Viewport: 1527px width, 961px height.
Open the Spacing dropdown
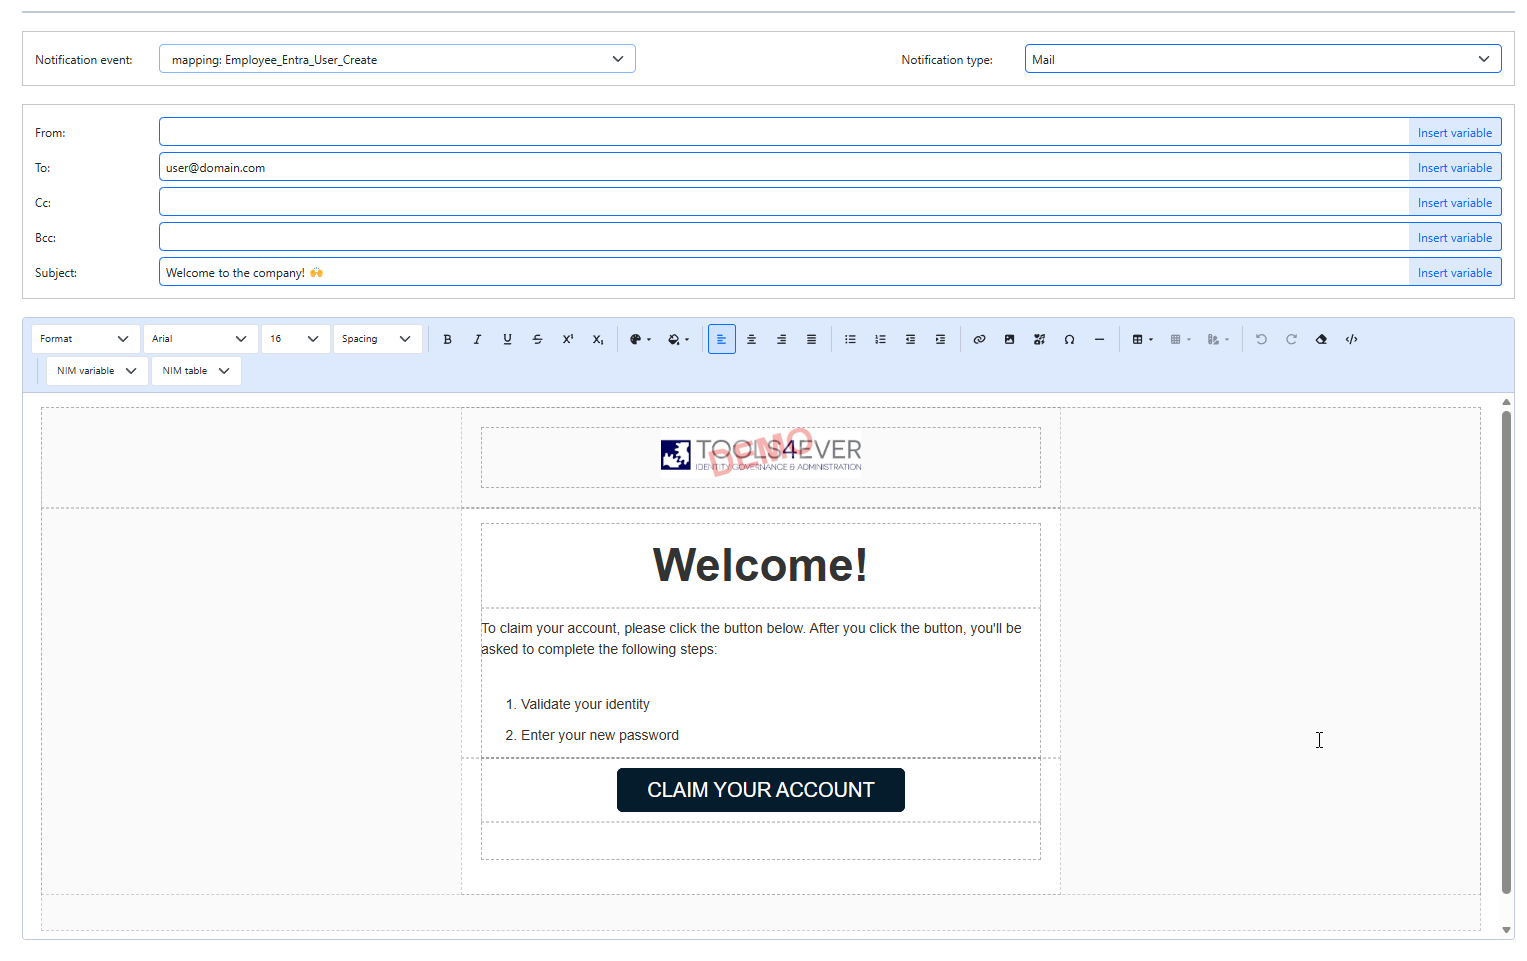377,339
